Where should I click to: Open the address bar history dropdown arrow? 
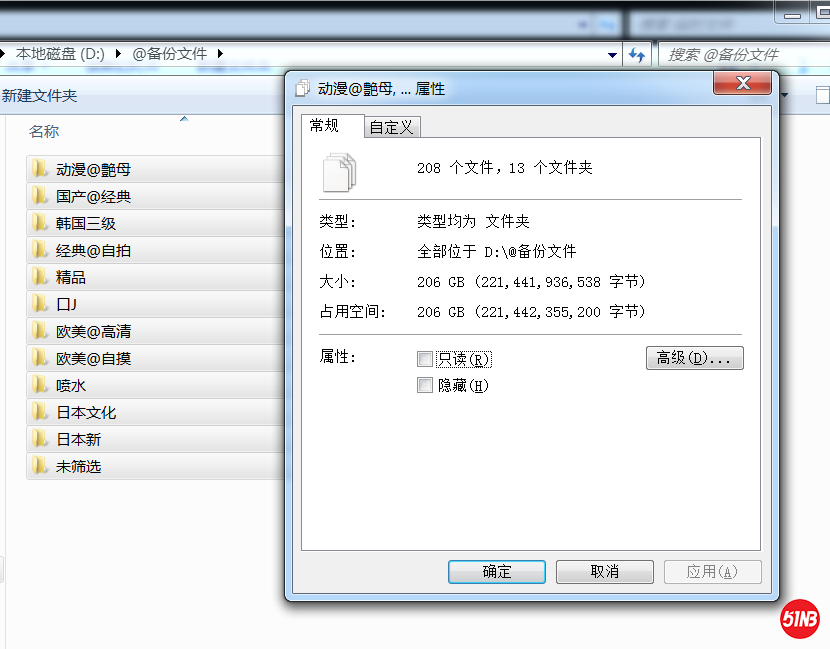click(612, 55)
